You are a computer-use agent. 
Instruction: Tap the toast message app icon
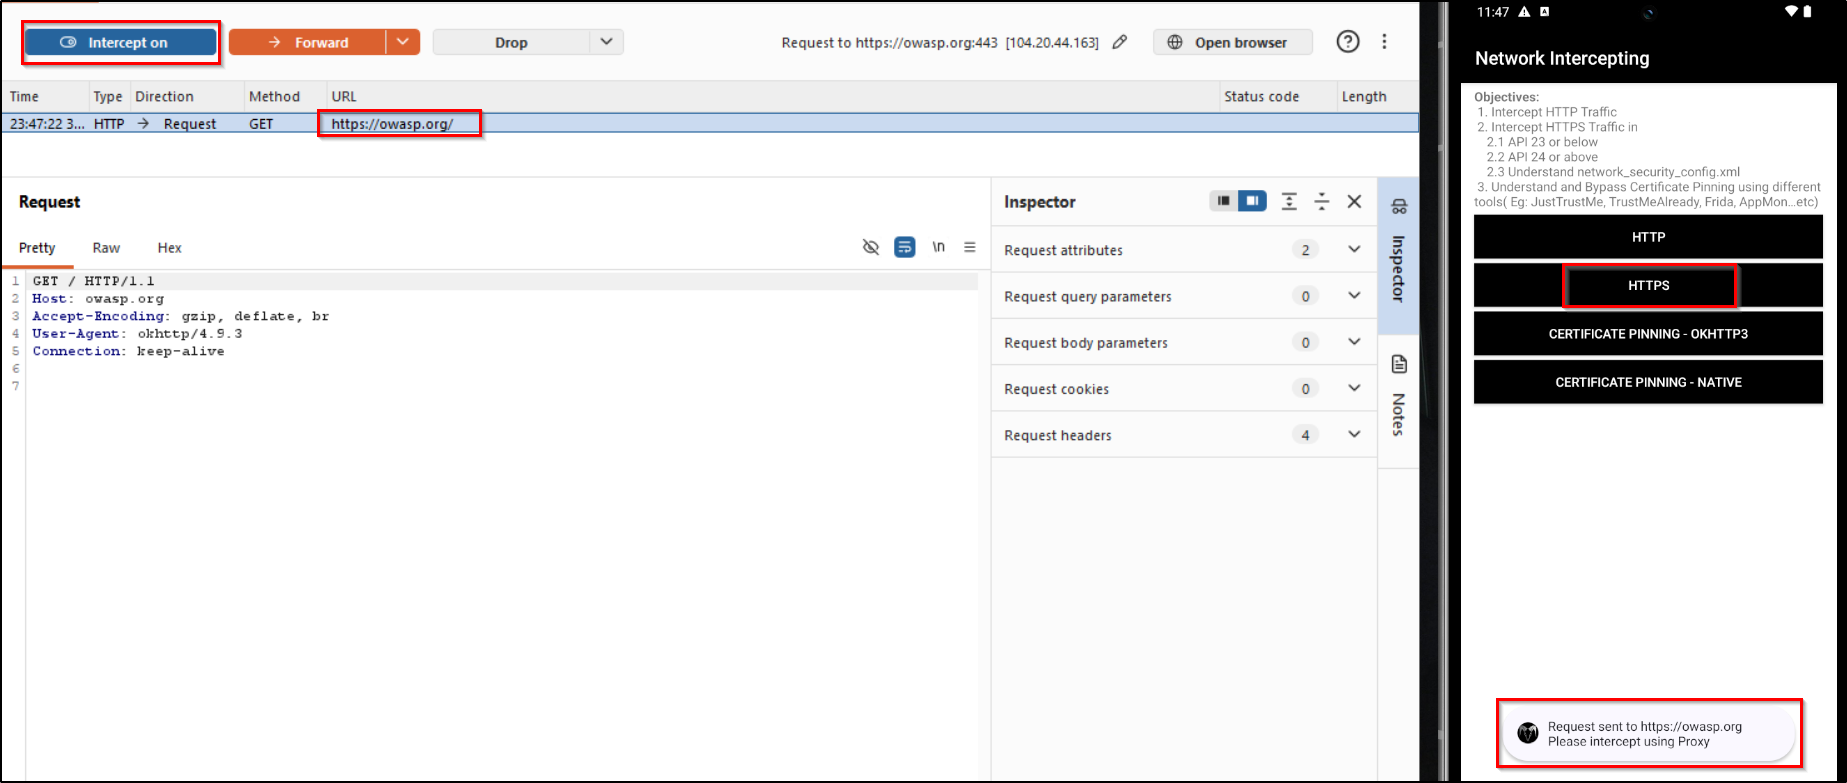pyautogui.click(x=1527, y=733)
